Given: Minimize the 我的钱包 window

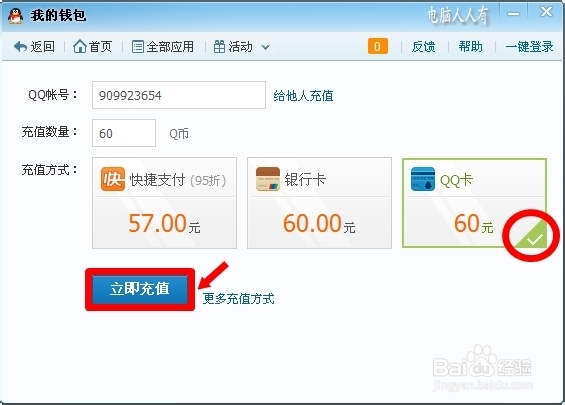Looking at the screenshot, I should pyautogui.click(x=513, y=14).
